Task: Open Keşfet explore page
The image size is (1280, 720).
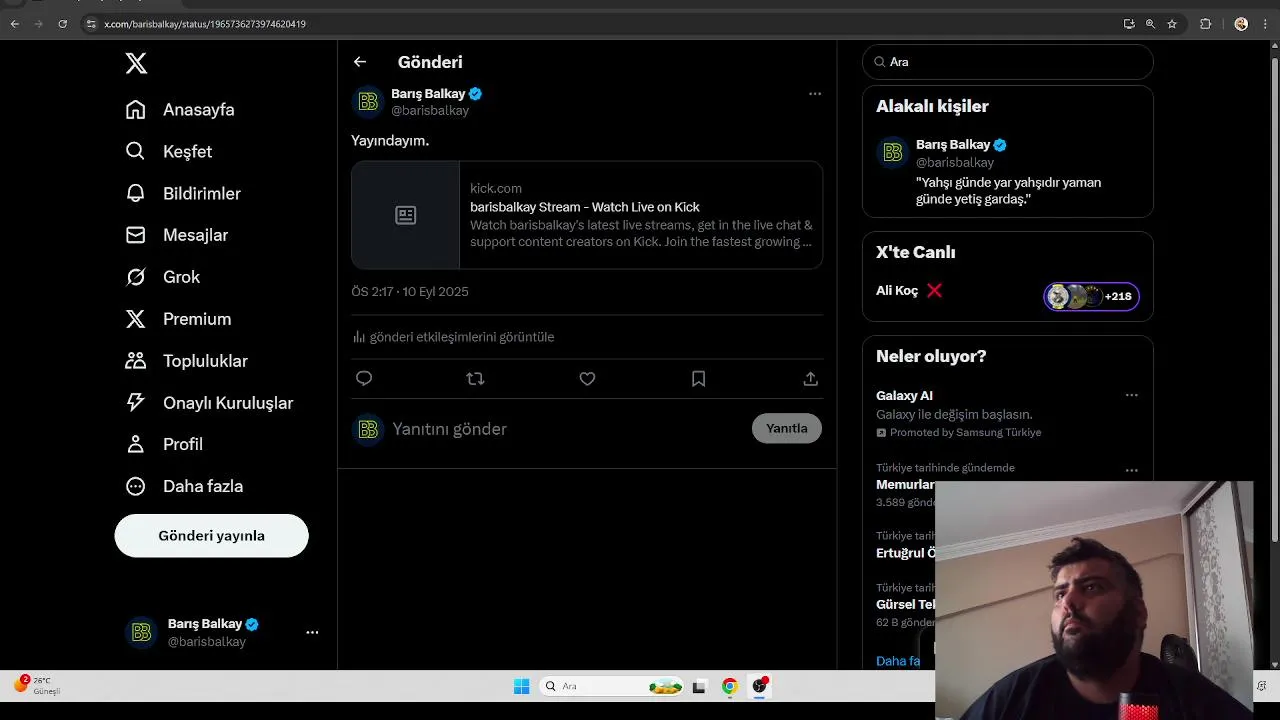Action: tap(169, 152)
